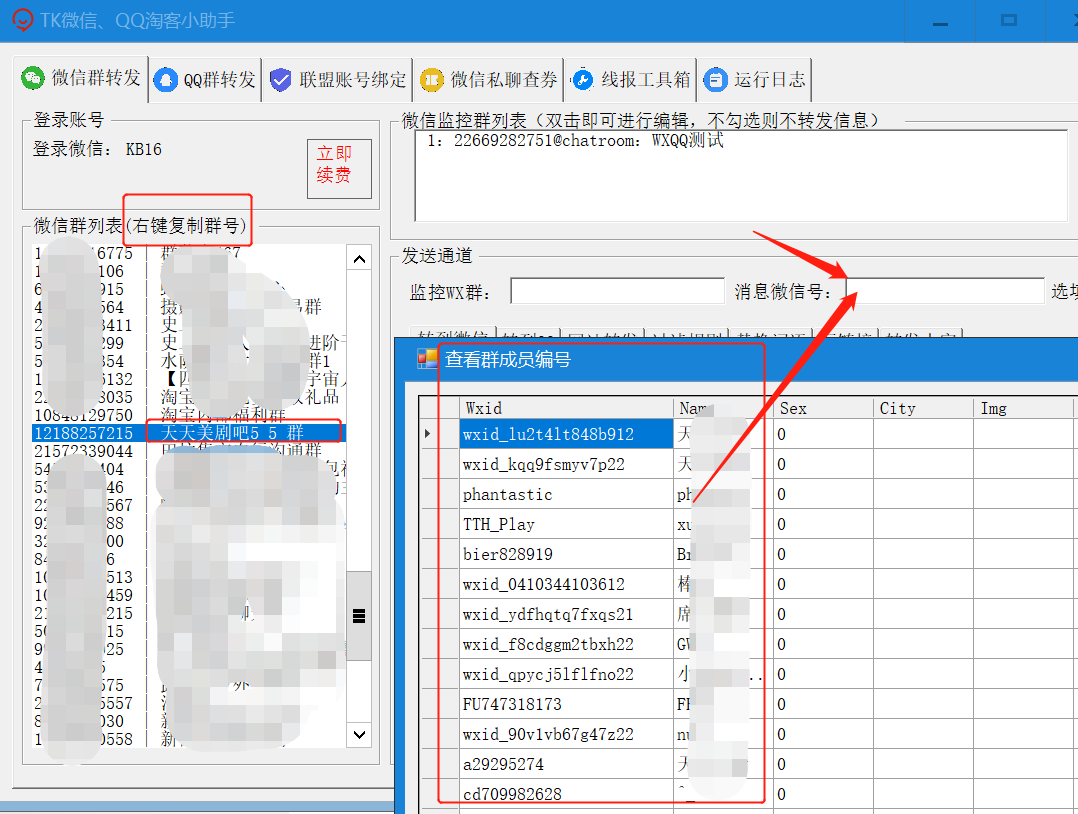The width and height of the screenshot is (1078, 814).
Task: Click the log icon on 运行日志 tab
Action: 715,80
